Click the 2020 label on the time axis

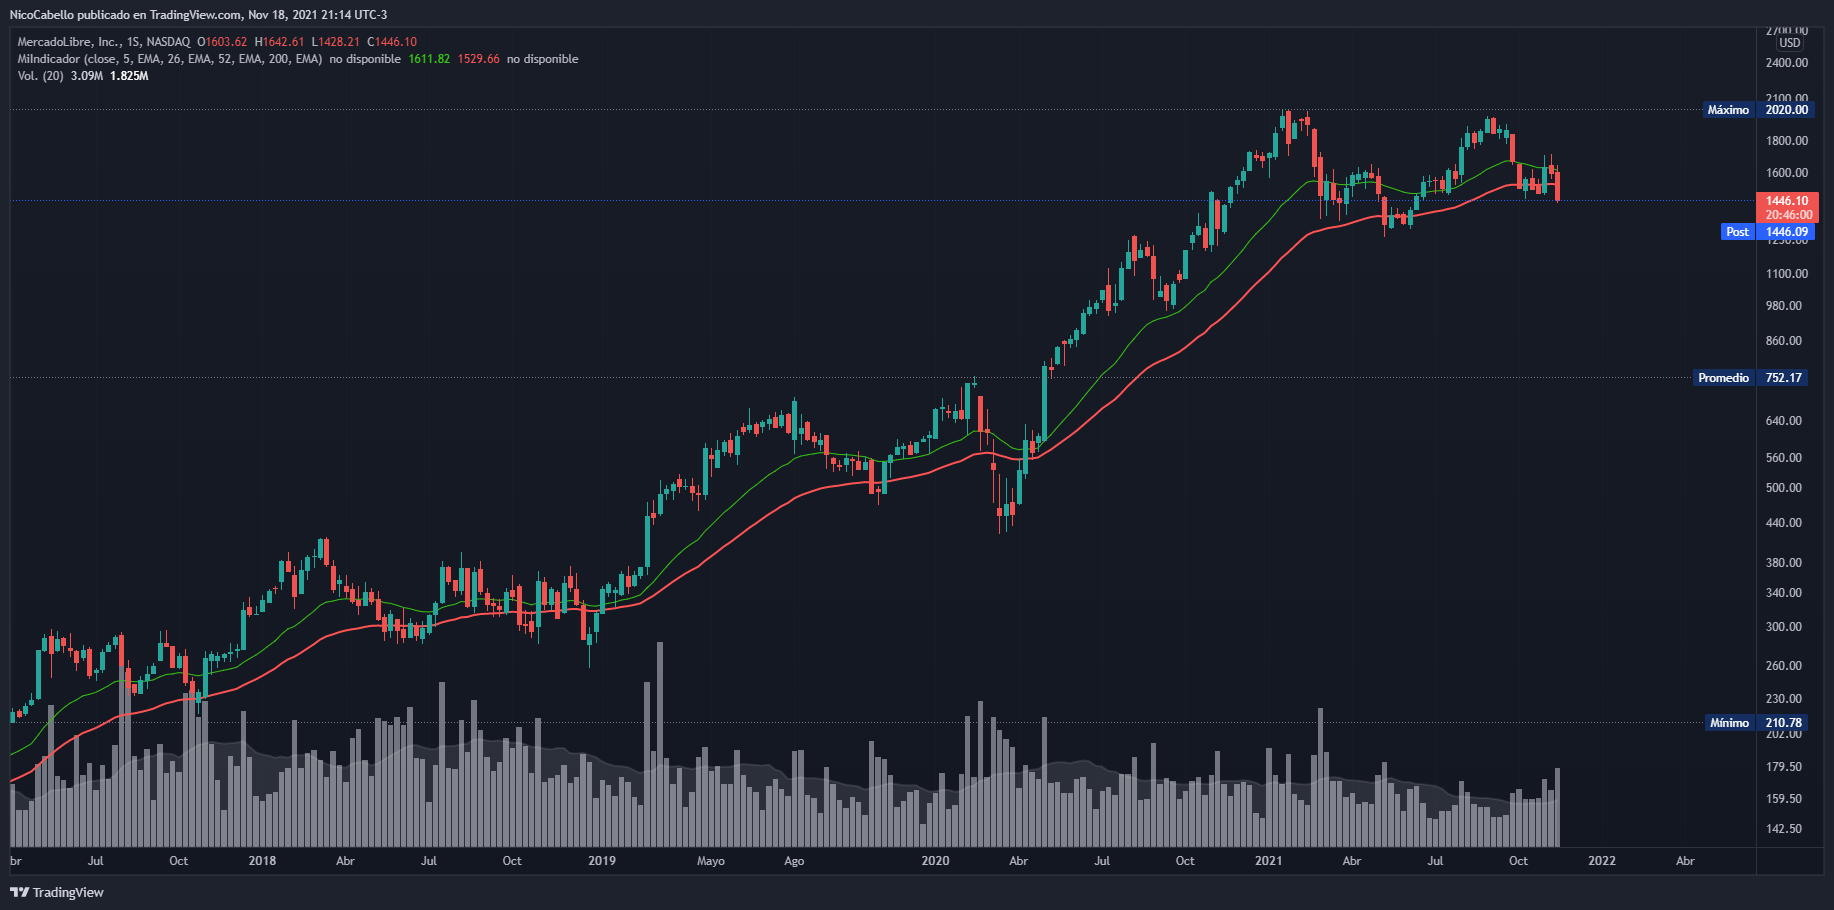935,861
